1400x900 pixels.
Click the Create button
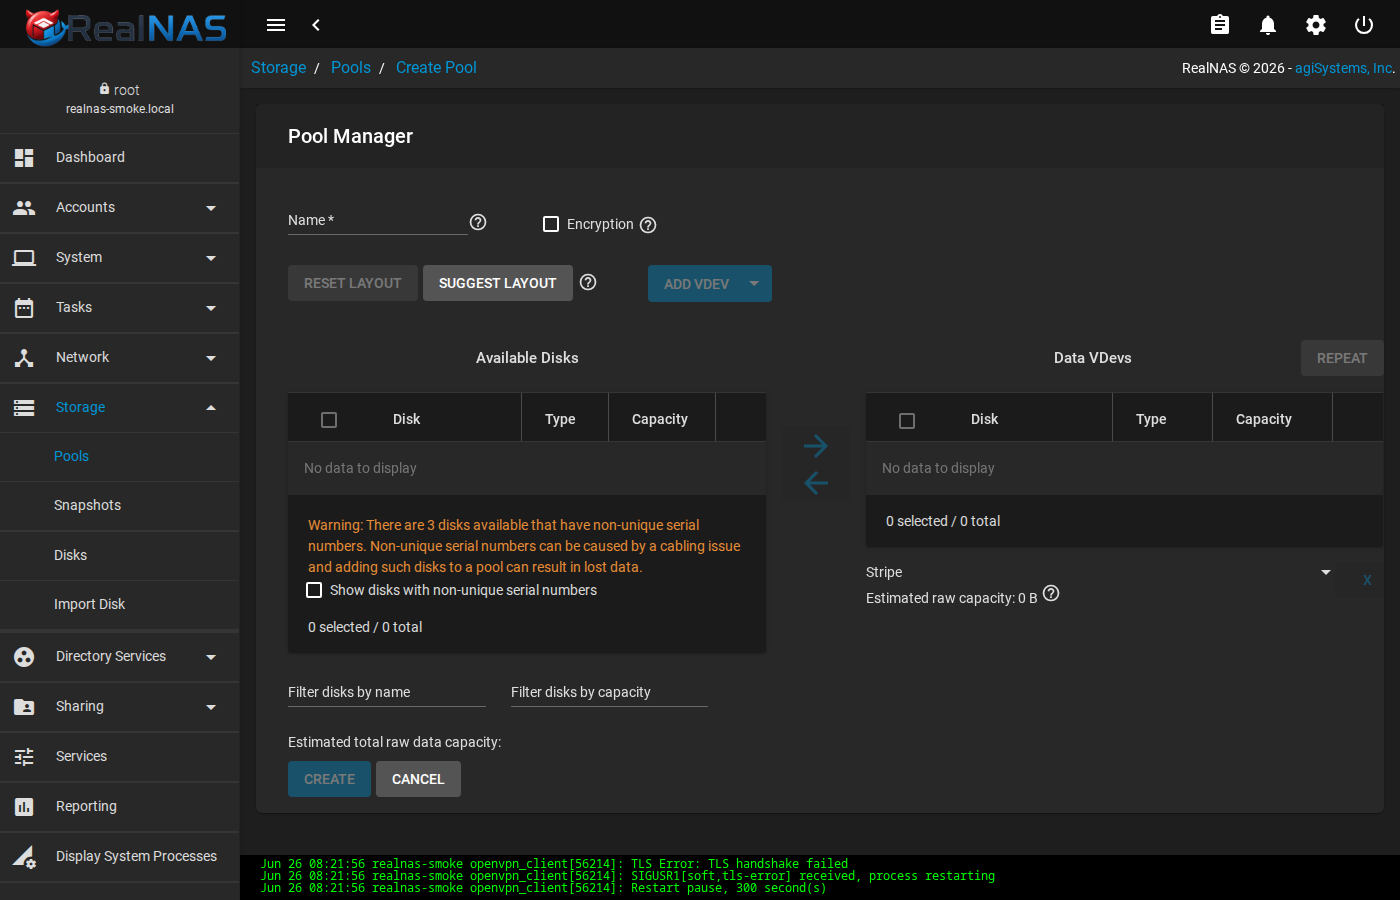coord(329,779)
